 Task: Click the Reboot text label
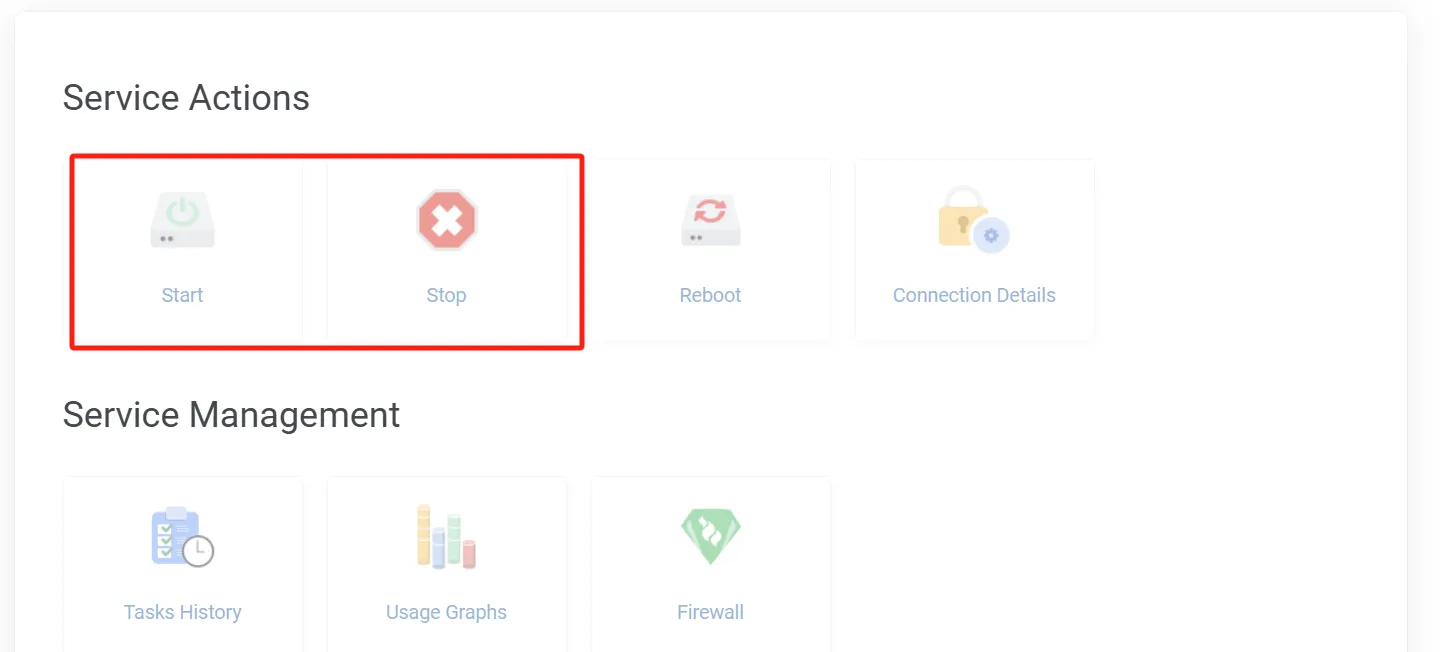[x=710, y=295]
